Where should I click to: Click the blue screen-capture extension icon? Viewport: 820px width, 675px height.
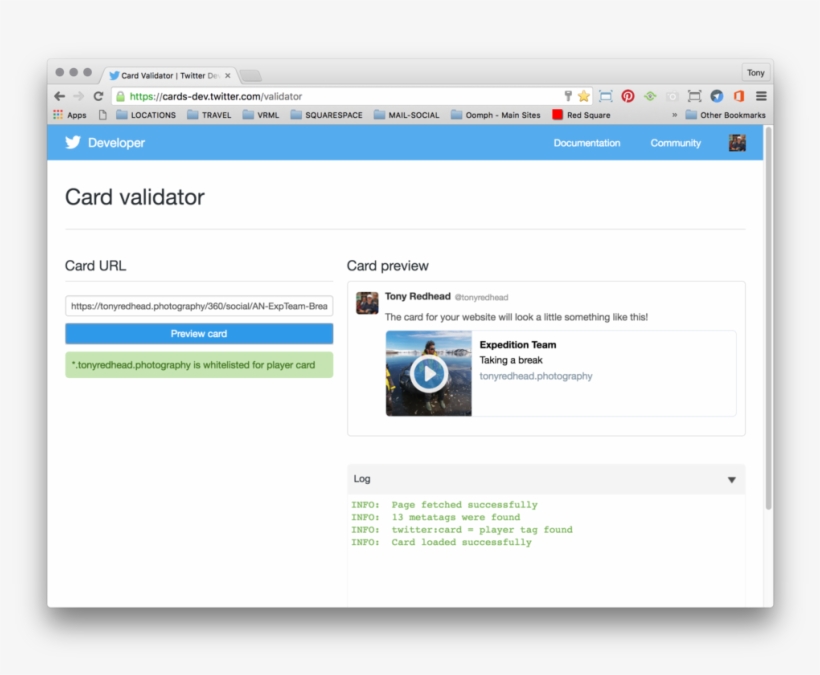click(606, 96)
